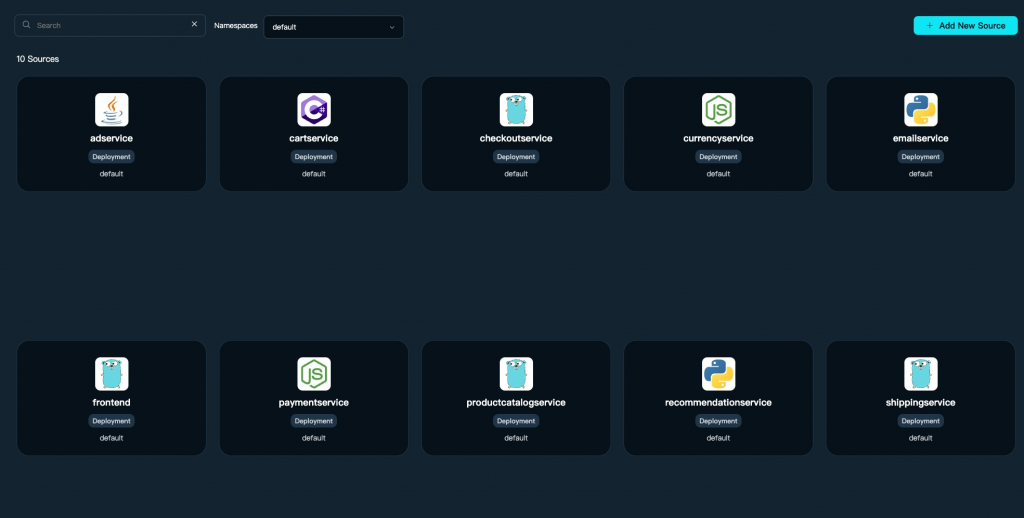Click the Deployment badge on paymentservice

(314, 421)
